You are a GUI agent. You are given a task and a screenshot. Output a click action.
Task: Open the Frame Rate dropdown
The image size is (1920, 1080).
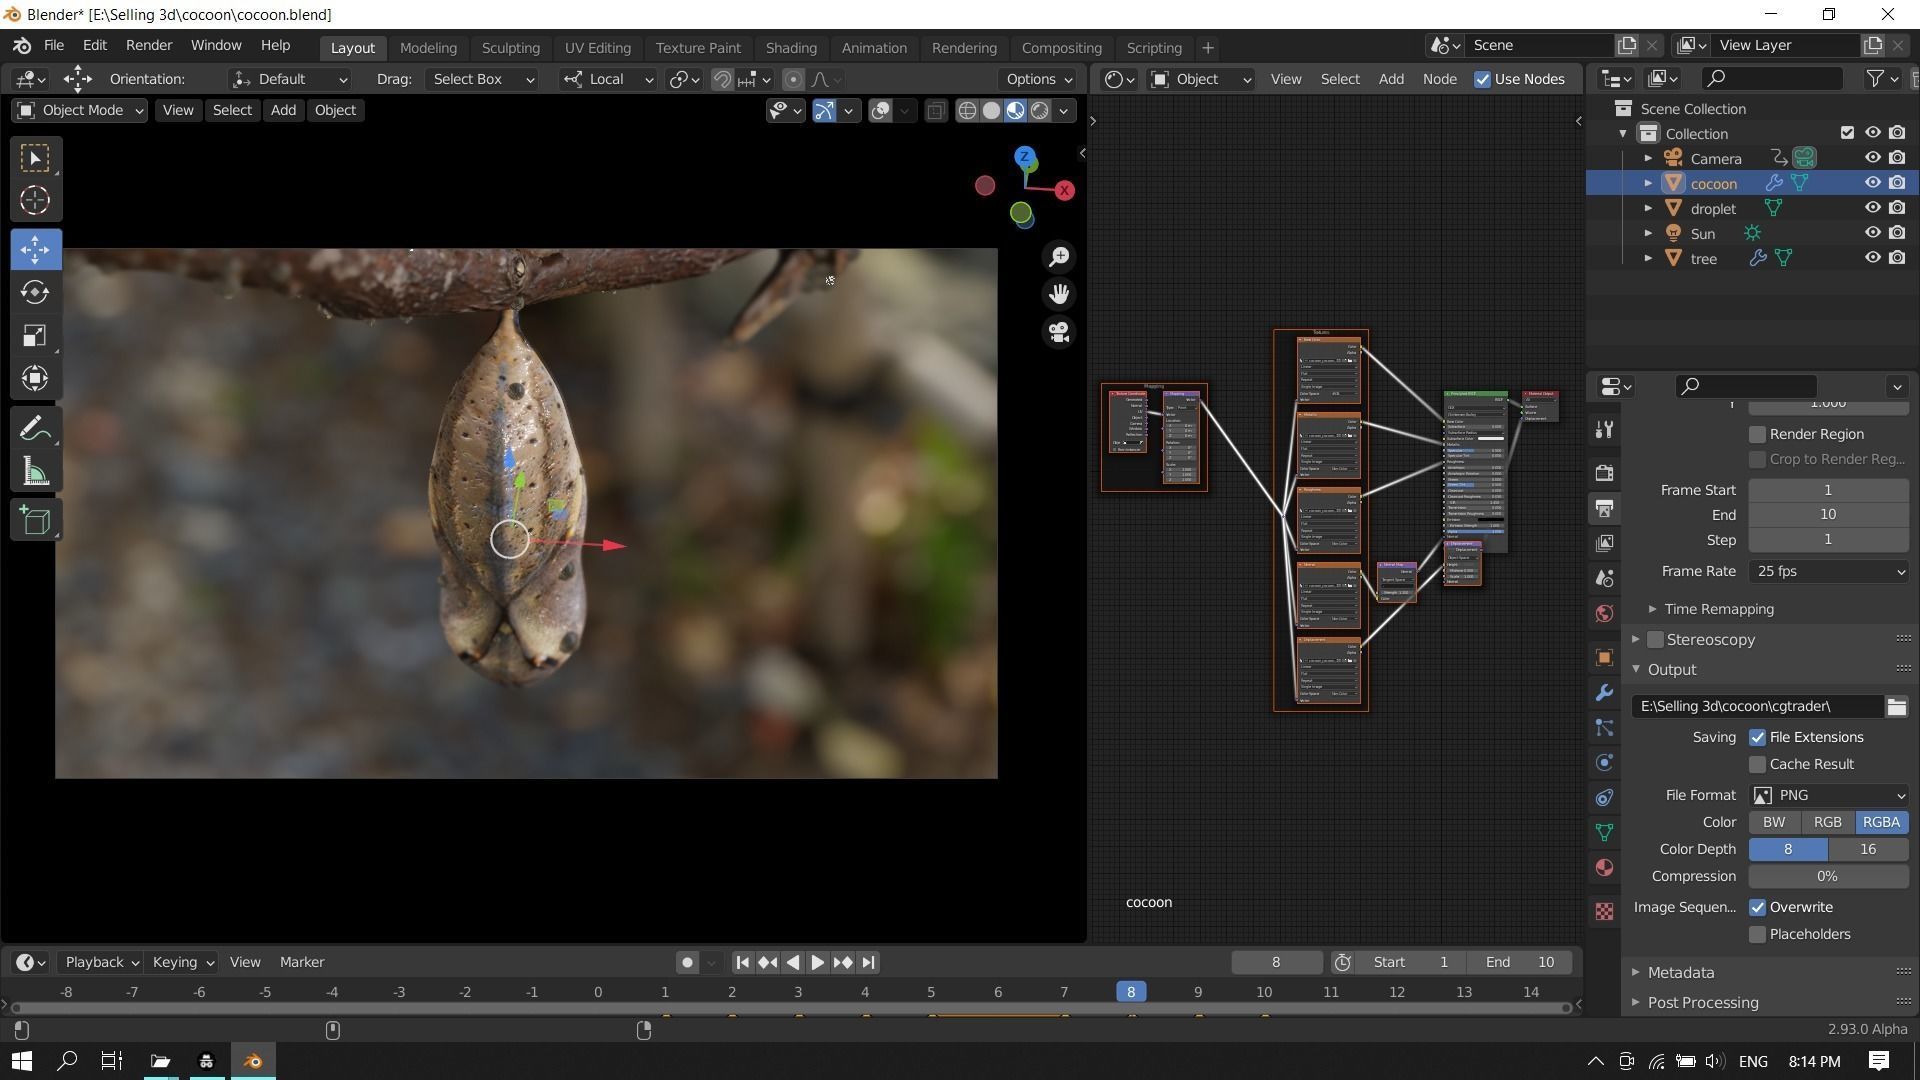coord(1828,571)
